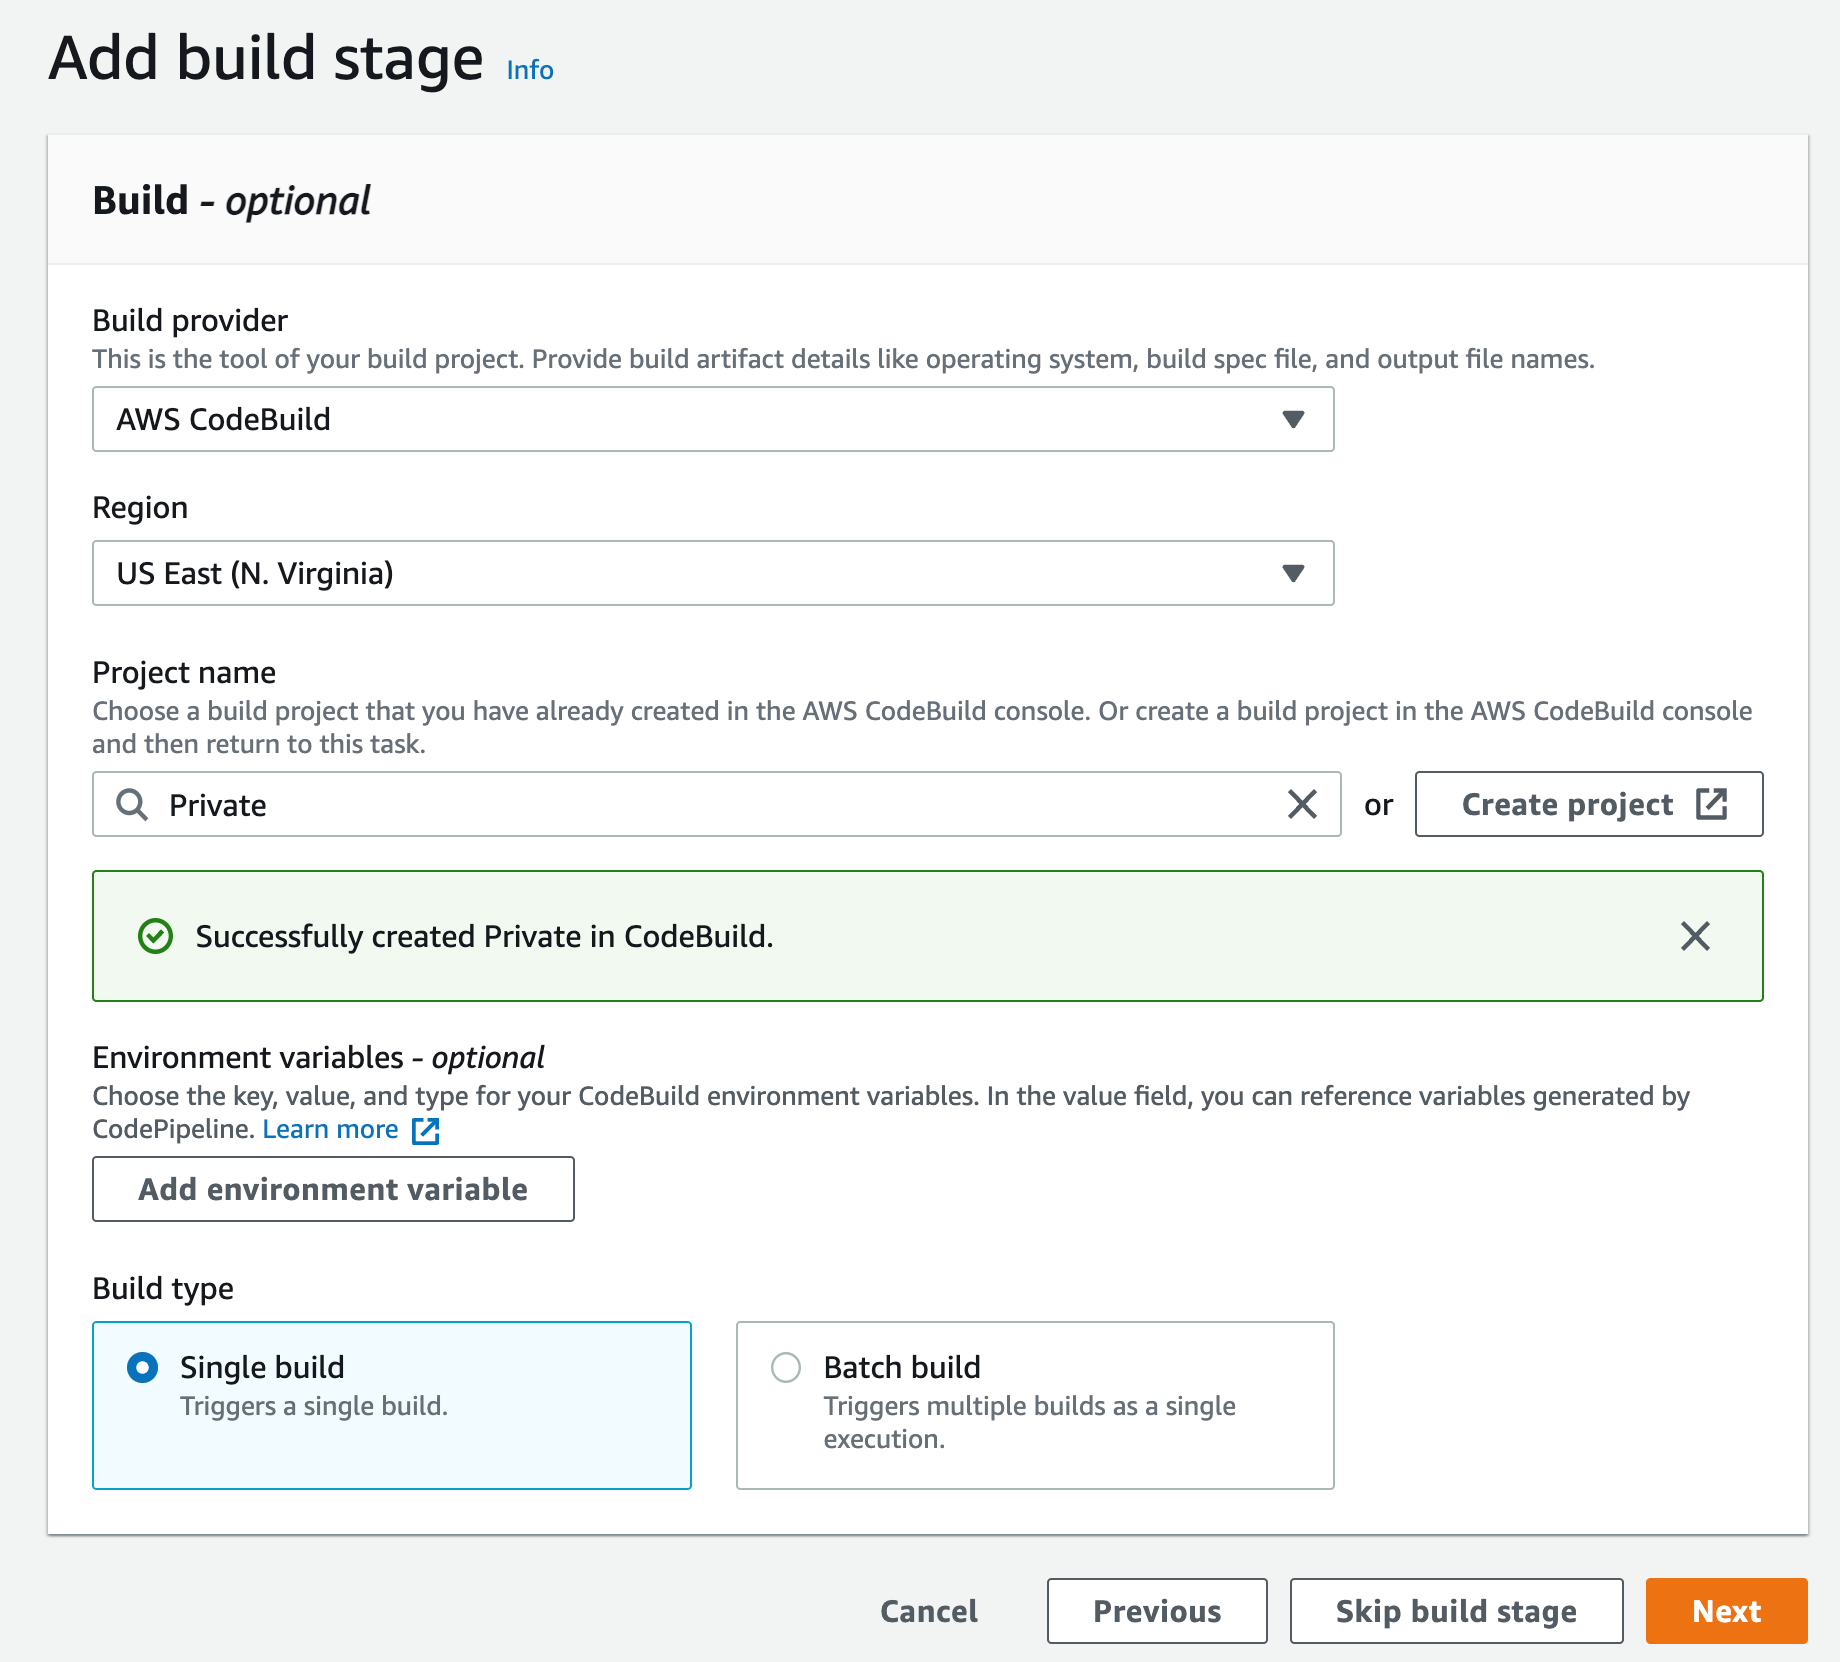
Task: Click the green success checkmark icon
Action: point(156,937)
